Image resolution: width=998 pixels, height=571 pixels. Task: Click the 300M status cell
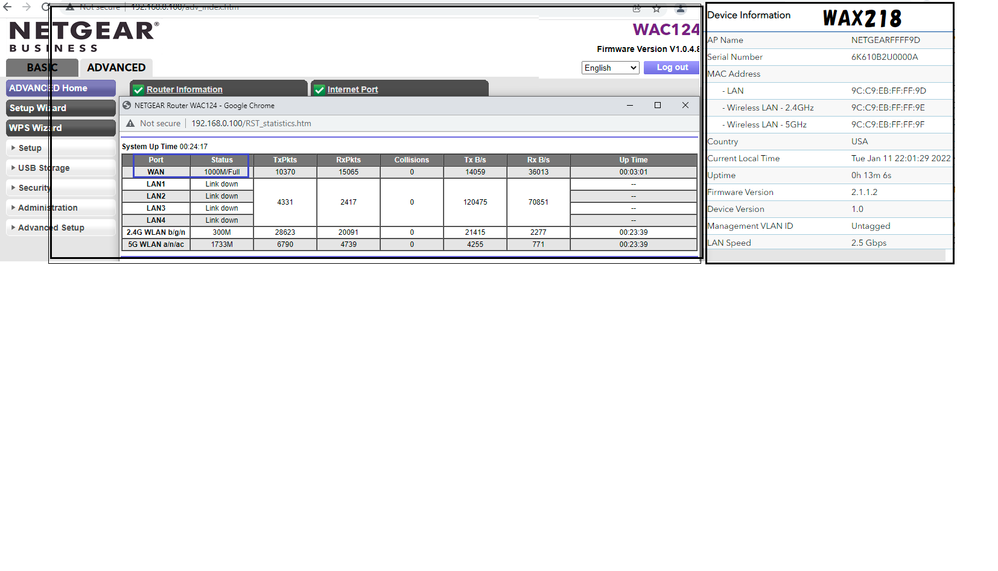pyautogui.click(x=221, y=232)
